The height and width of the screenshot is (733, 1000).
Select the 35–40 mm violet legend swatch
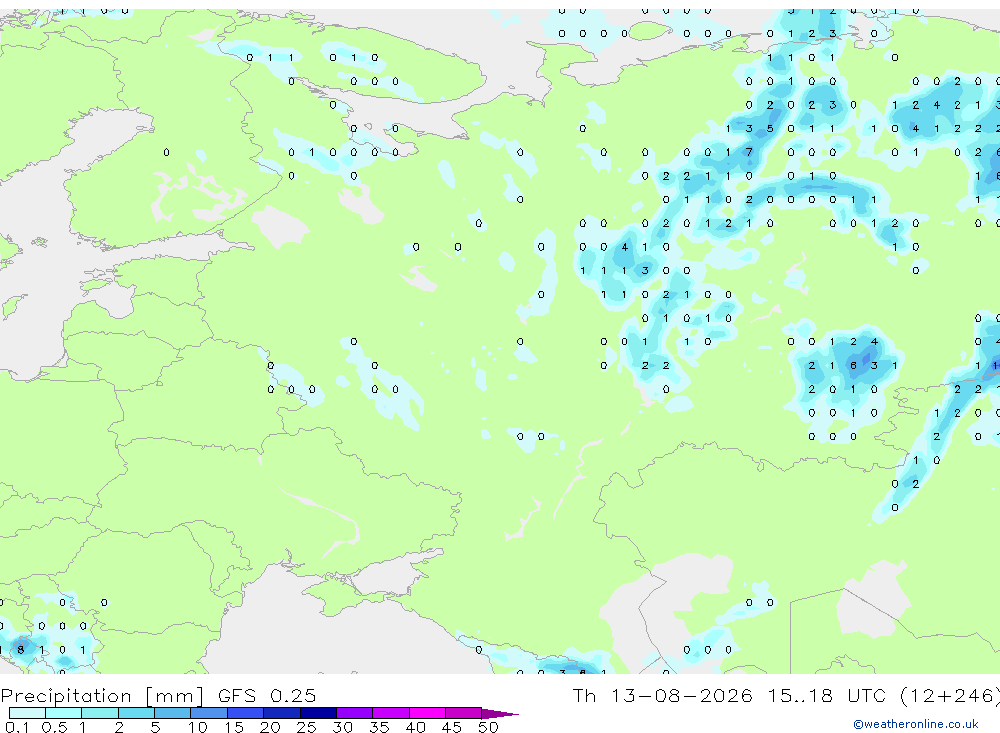coord(390,713)
